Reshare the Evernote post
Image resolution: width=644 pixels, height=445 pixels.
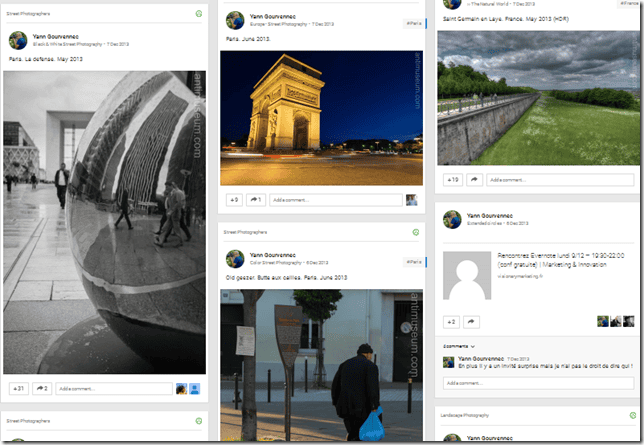click(471, 322)
